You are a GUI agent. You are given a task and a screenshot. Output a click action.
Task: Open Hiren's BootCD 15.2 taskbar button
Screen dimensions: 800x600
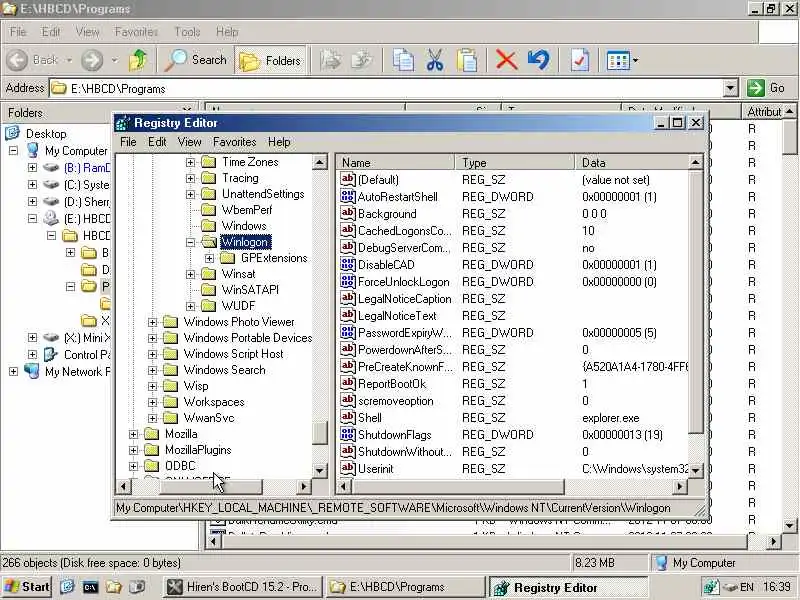(243, 587)
